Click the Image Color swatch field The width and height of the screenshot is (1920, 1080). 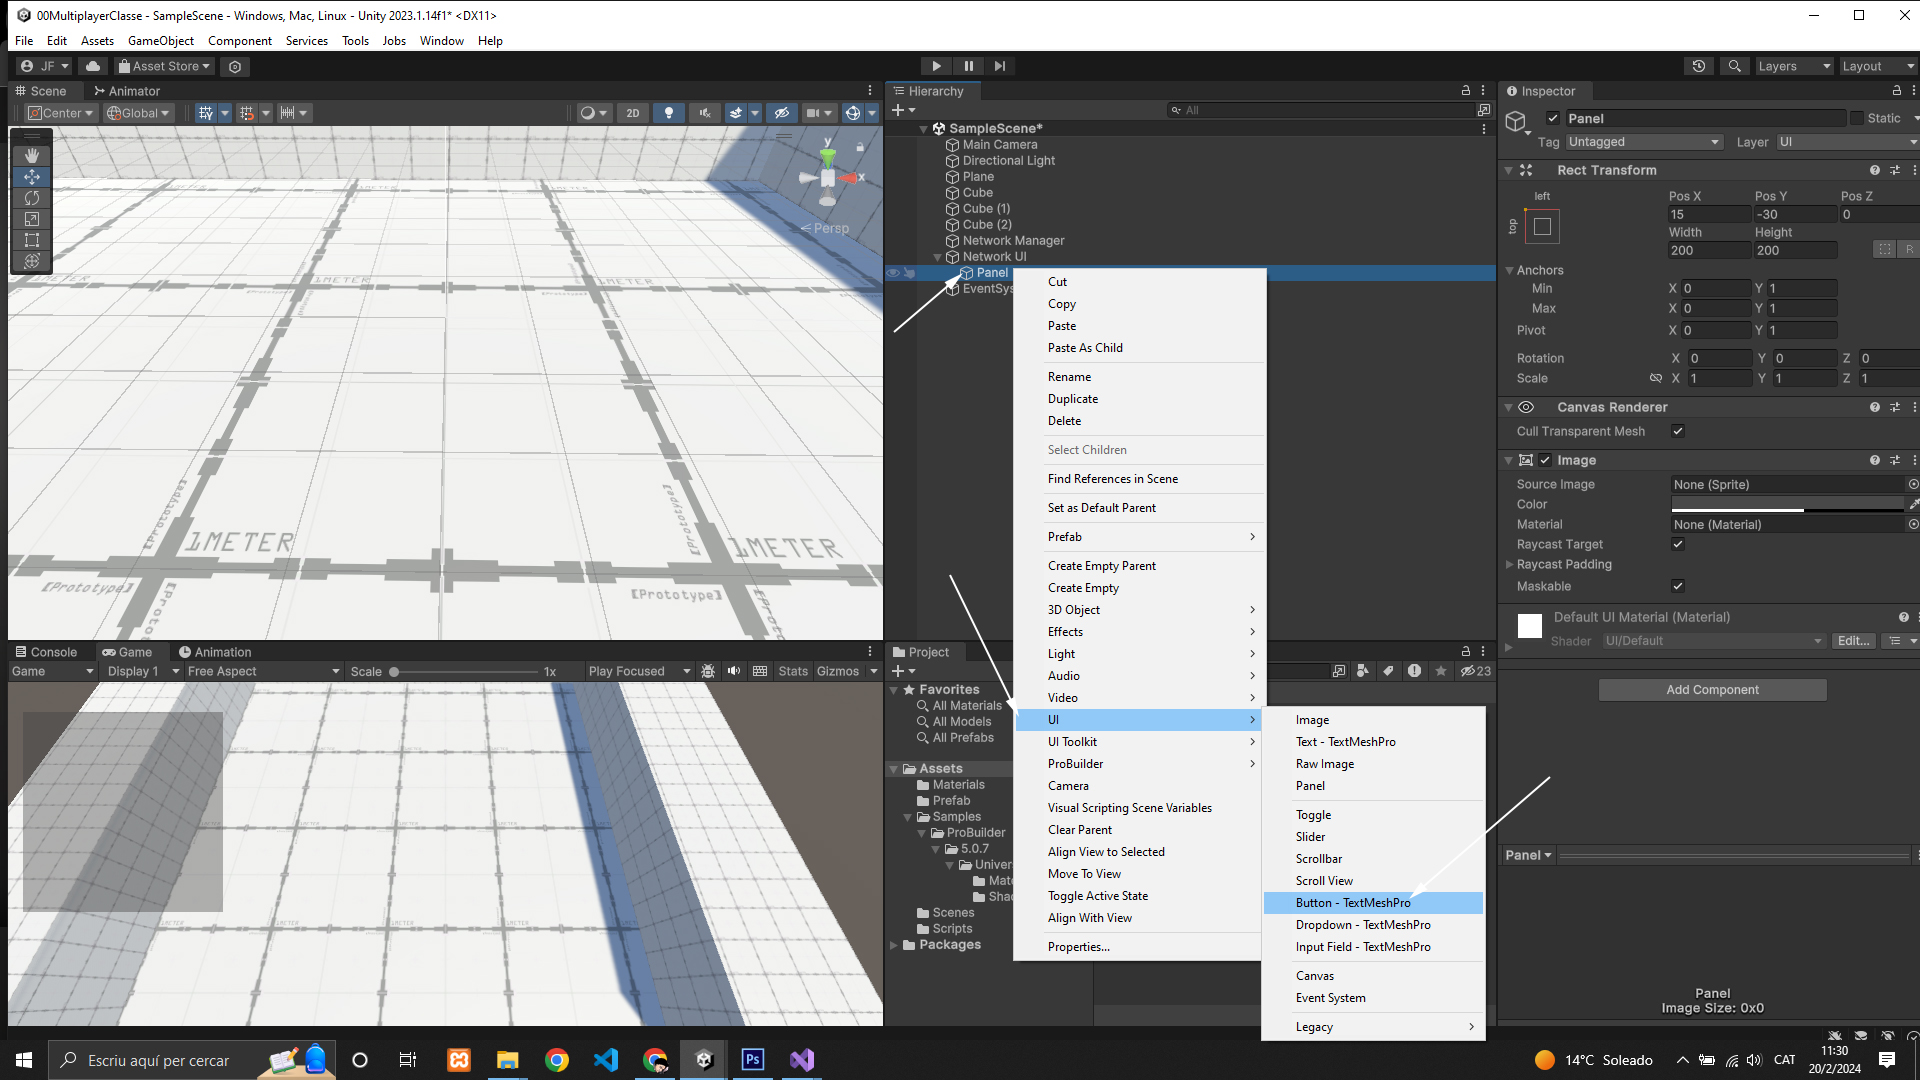1788,504
